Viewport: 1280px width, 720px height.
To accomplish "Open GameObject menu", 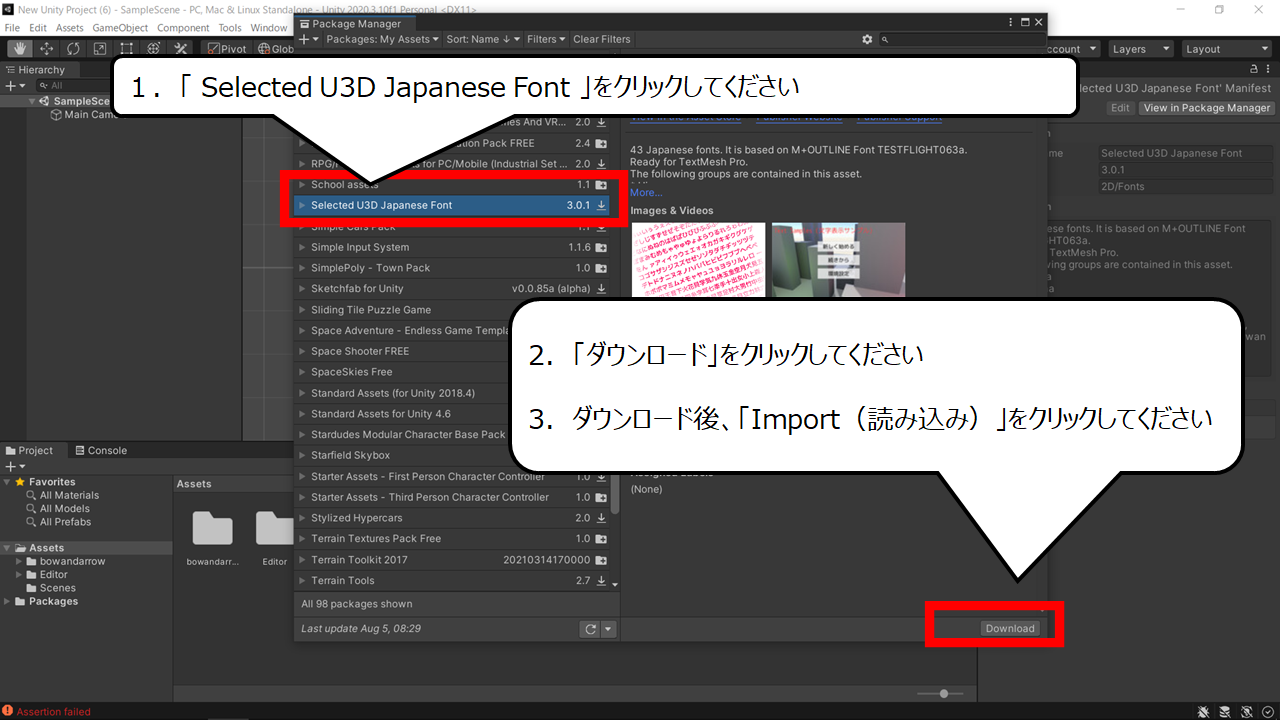I will point(121,28).
